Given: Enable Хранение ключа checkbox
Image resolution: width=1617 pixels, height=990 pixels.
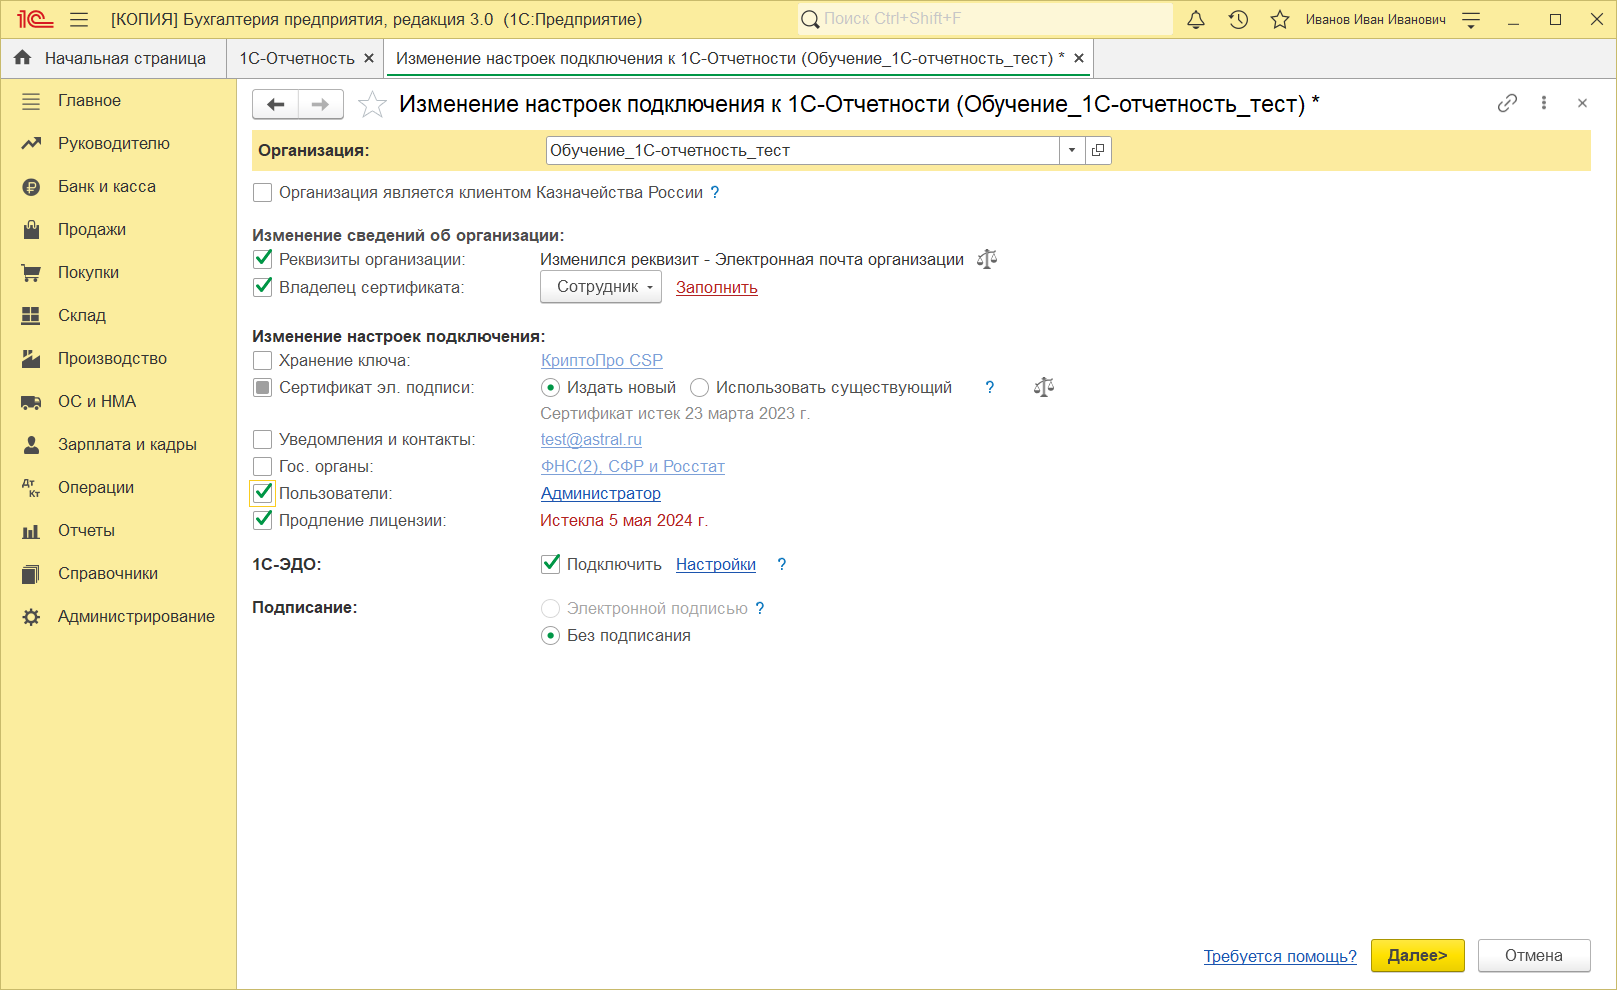Looking at the screenshot, I should tap(263, 360).
